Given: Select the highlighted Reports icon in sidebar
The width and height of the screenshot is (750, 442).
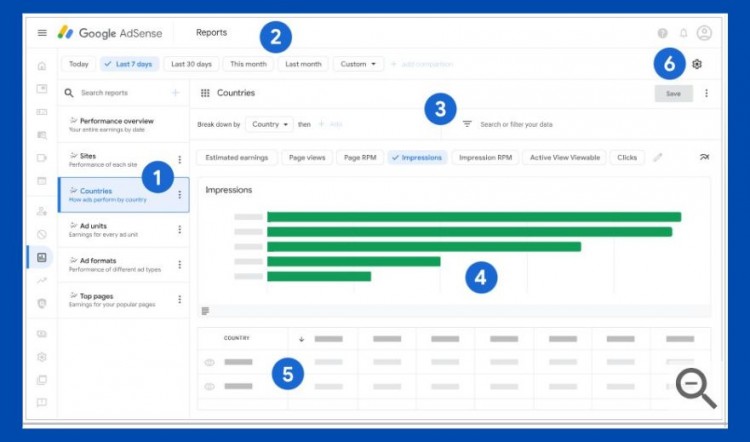Looking at the screenshot, I should click(42, 257).
